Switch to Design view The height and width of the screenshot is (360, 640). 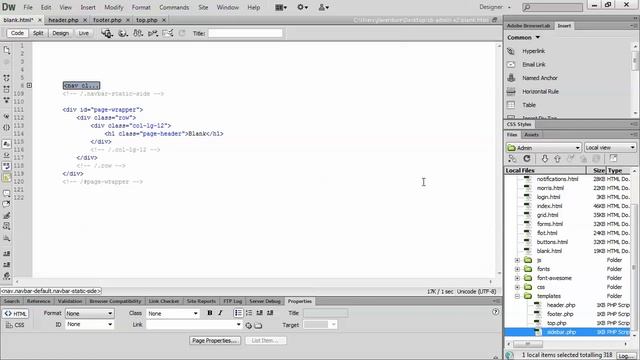click(60, 33)
